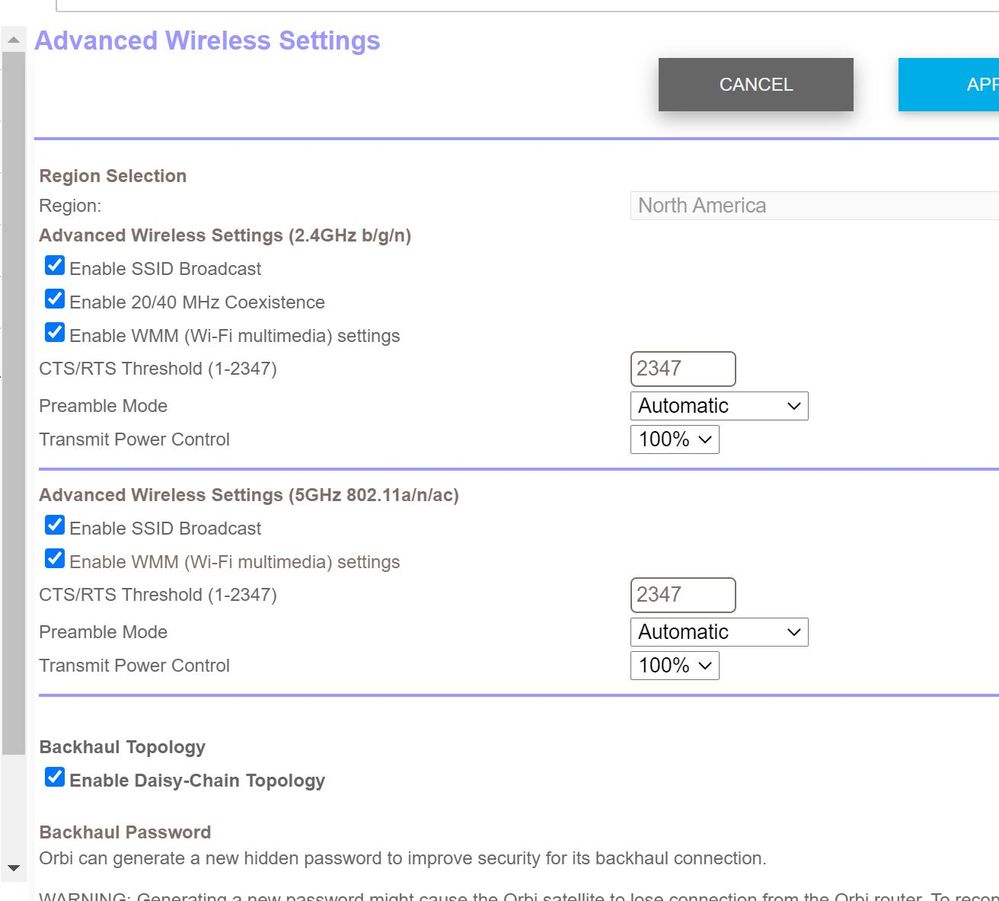Focus the 2.4GHz CTS/RTS Threshold field
Image resolution: width=999 pixels, height=901 pixels.
[x=682, y=369]
